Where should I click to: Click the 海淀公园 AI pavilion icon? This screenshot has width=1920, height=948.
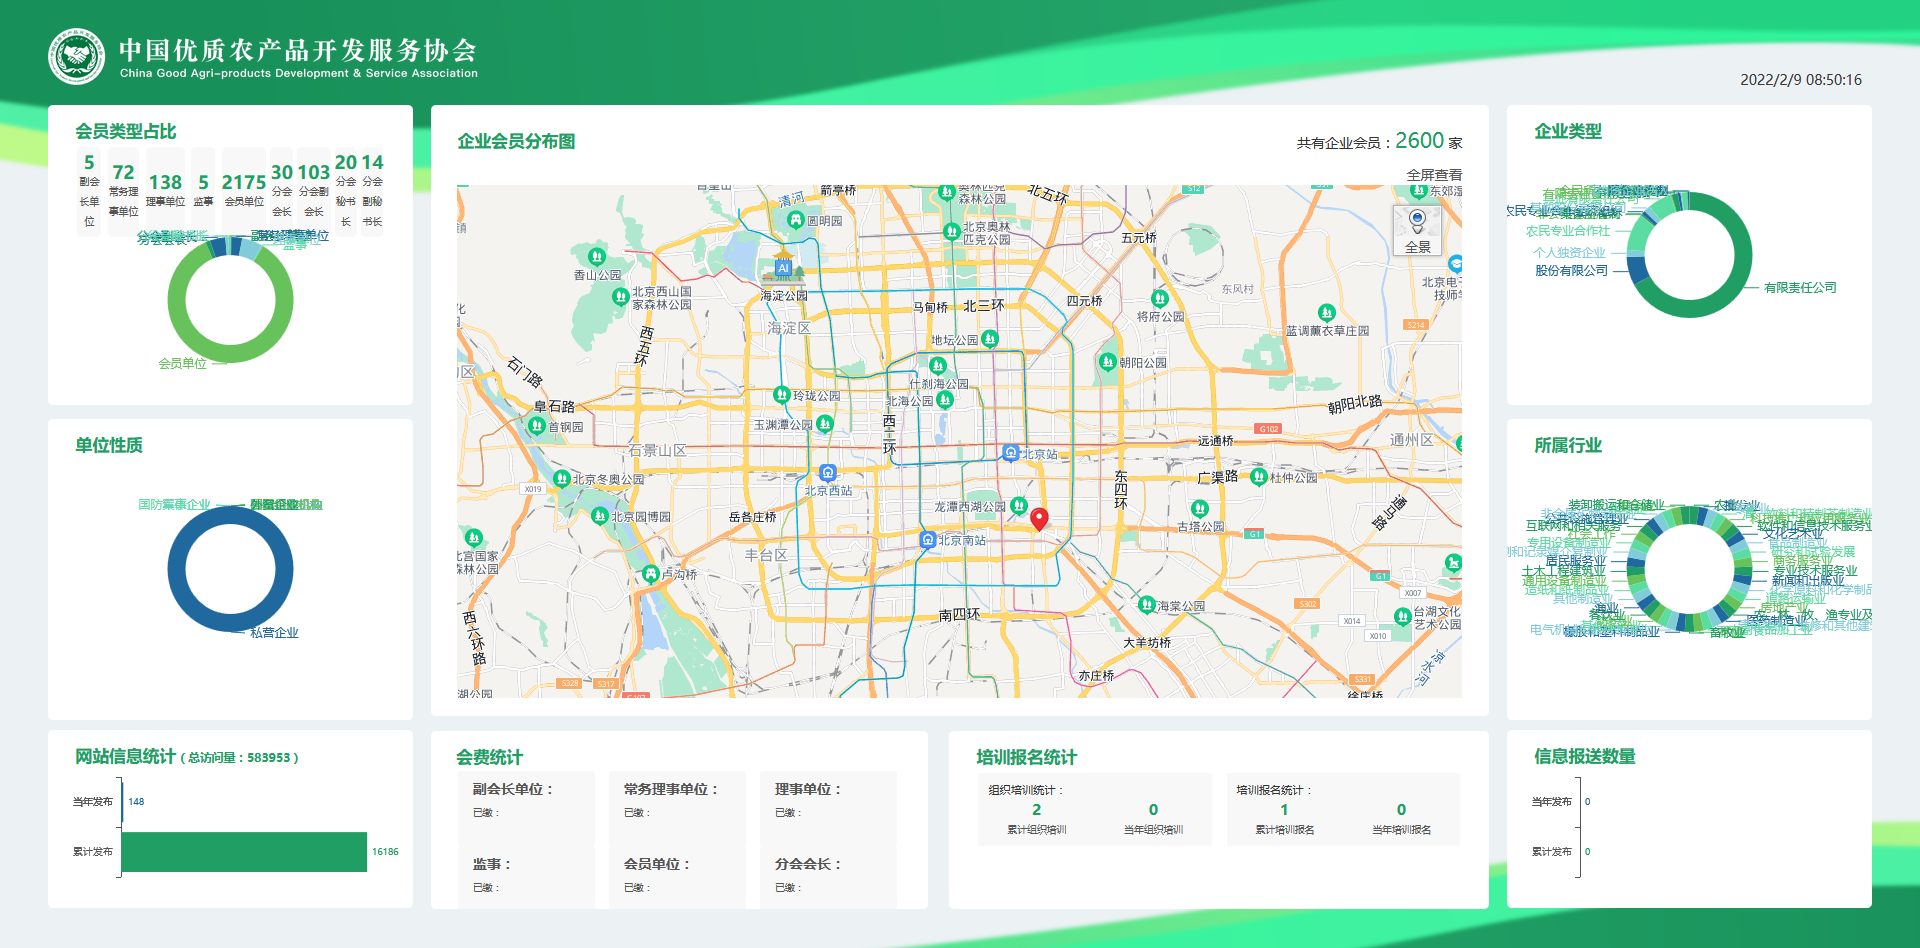pyautogui.click(x=784, y=268)
